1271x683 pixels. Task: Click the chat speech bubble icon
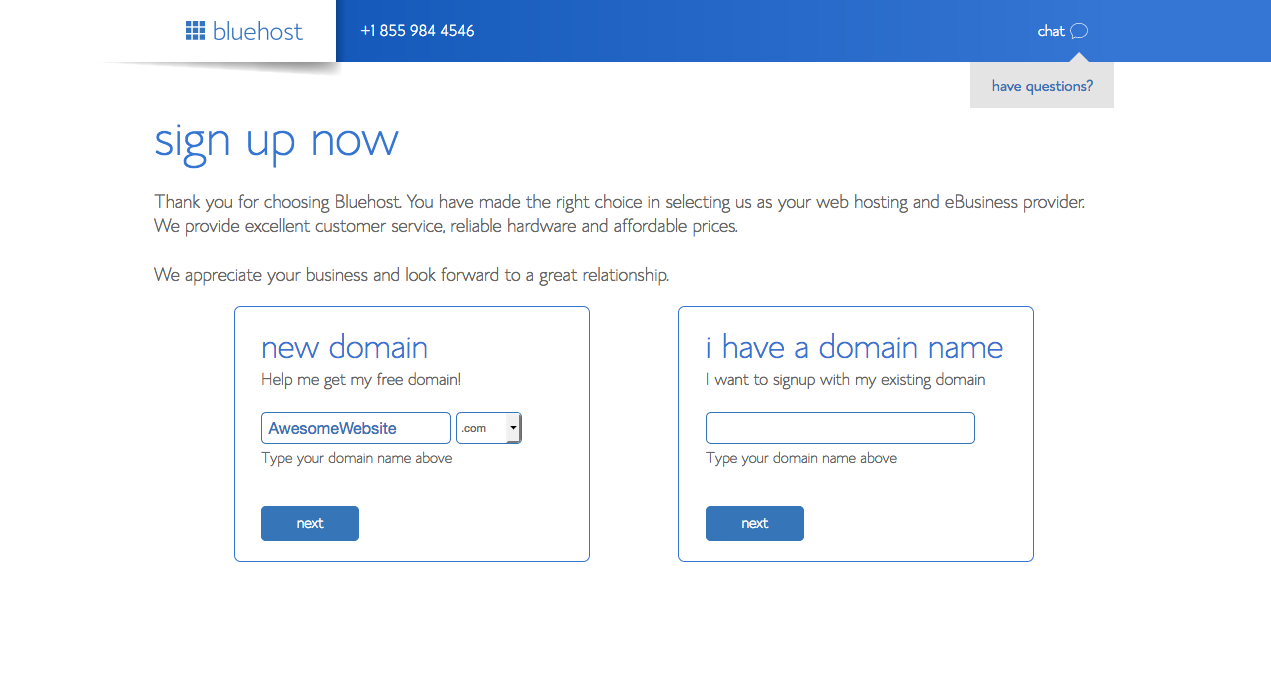coord(1079,31)
